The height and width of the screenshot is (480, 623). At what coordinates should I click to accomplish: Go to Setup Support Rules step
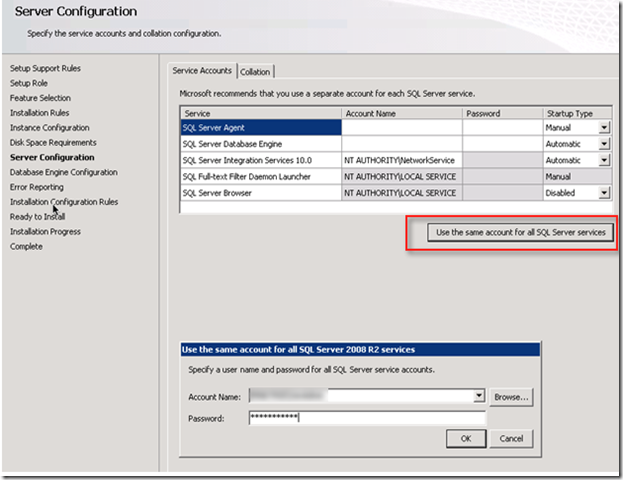45,68
